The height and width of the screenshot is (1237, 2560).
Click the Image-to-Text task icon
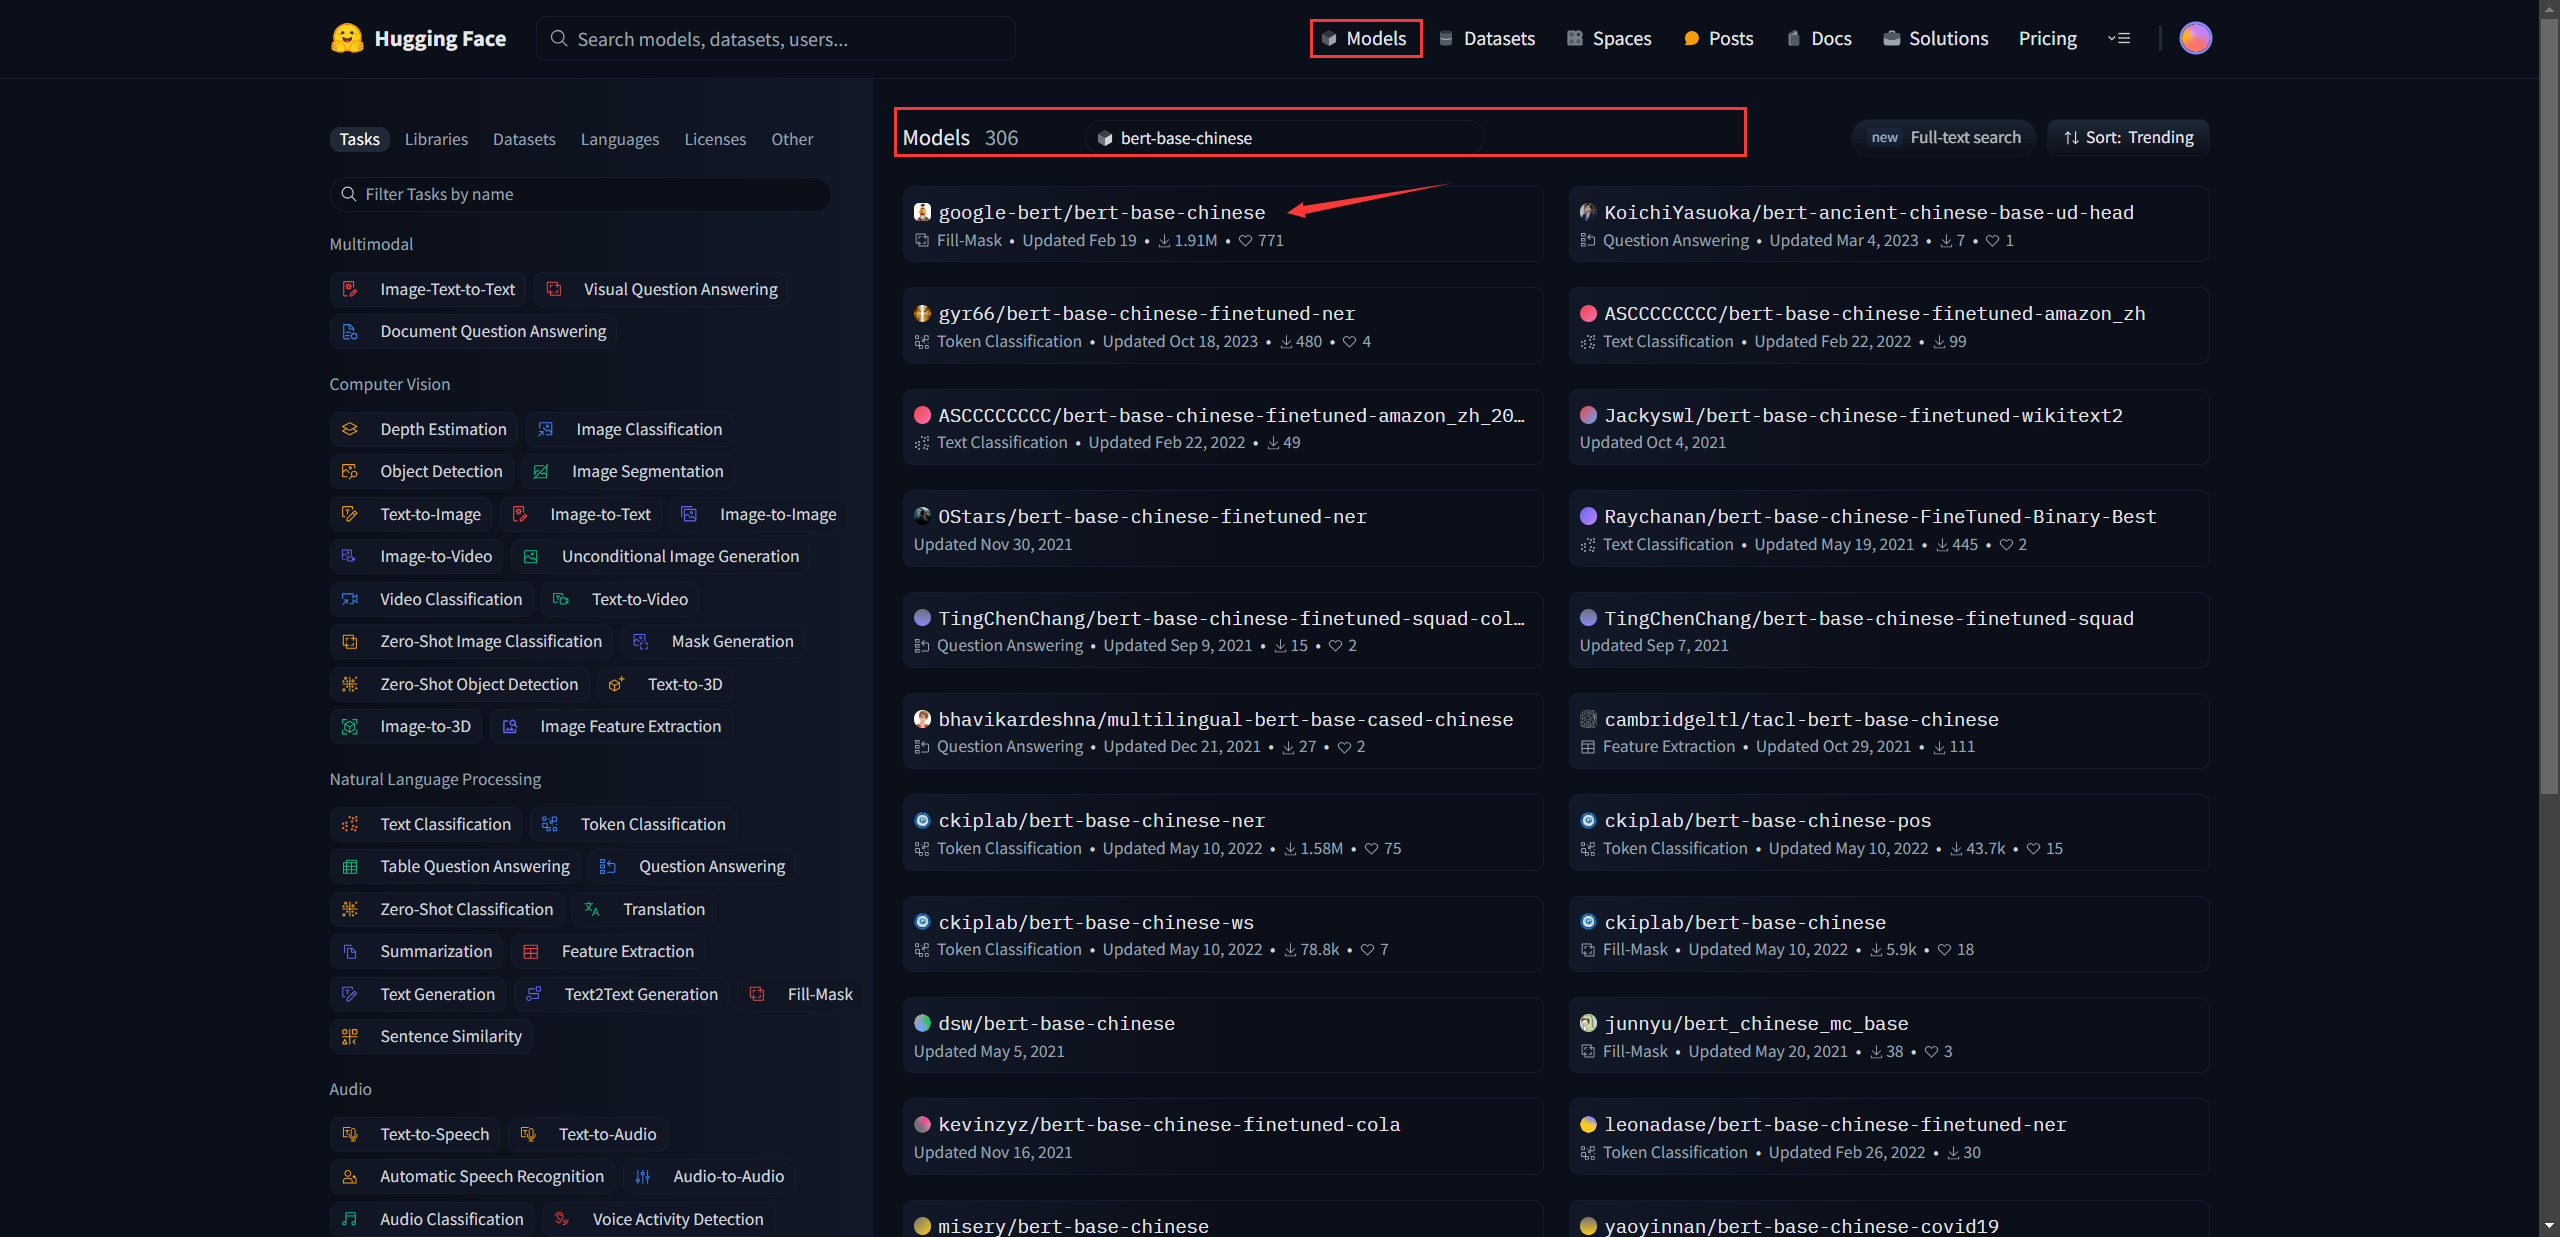pyautogui.click(x=520, y=514)
